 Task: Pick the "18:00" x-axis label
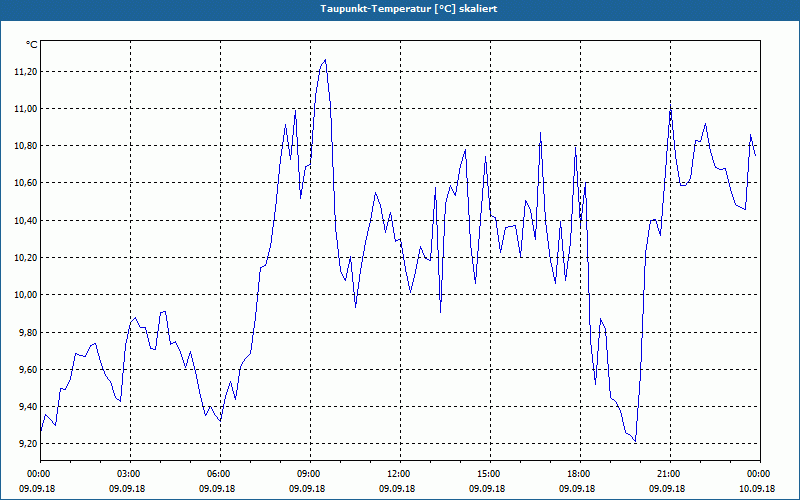(577, 474)
